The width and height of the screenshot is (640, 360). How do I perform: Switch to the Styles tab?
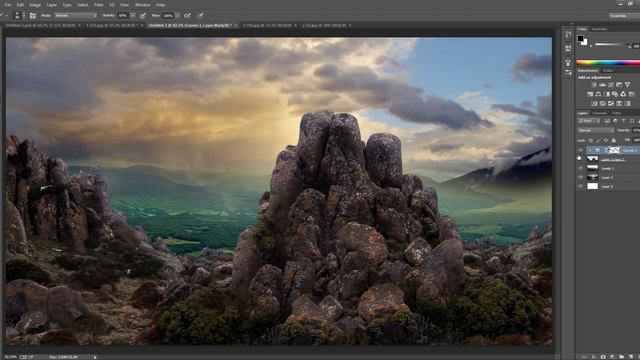[x=608, y=71]
